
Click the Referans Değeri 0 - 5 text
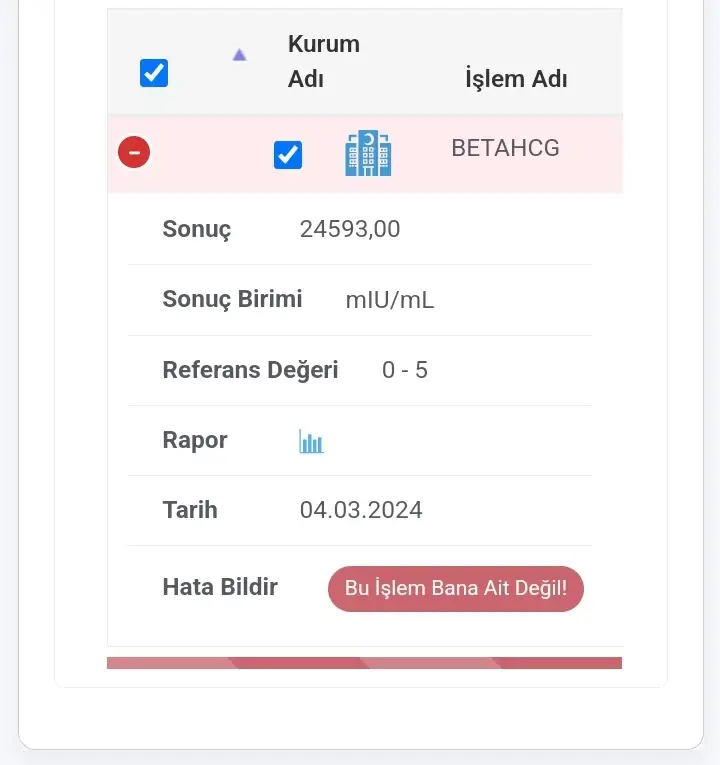point(405,370)
